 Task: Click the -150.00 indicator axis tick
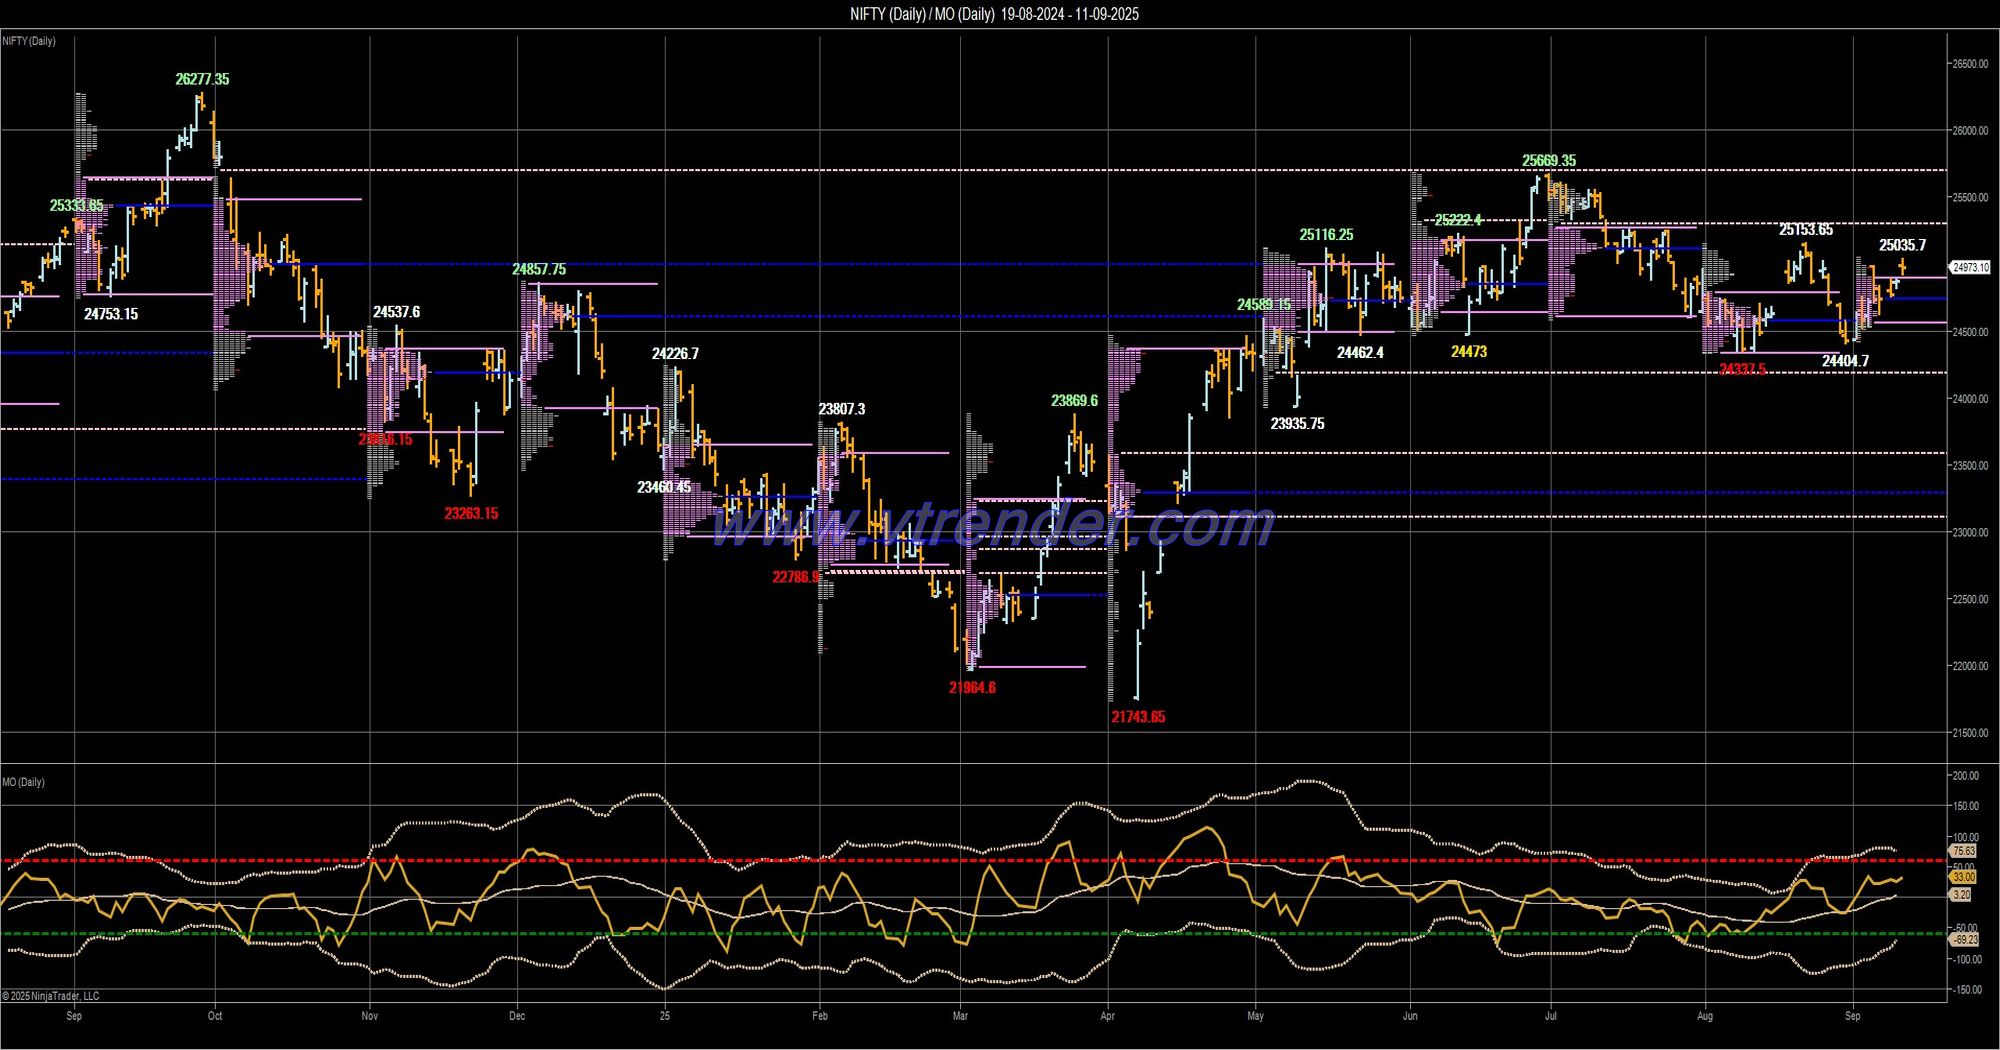coord(1965,990)
